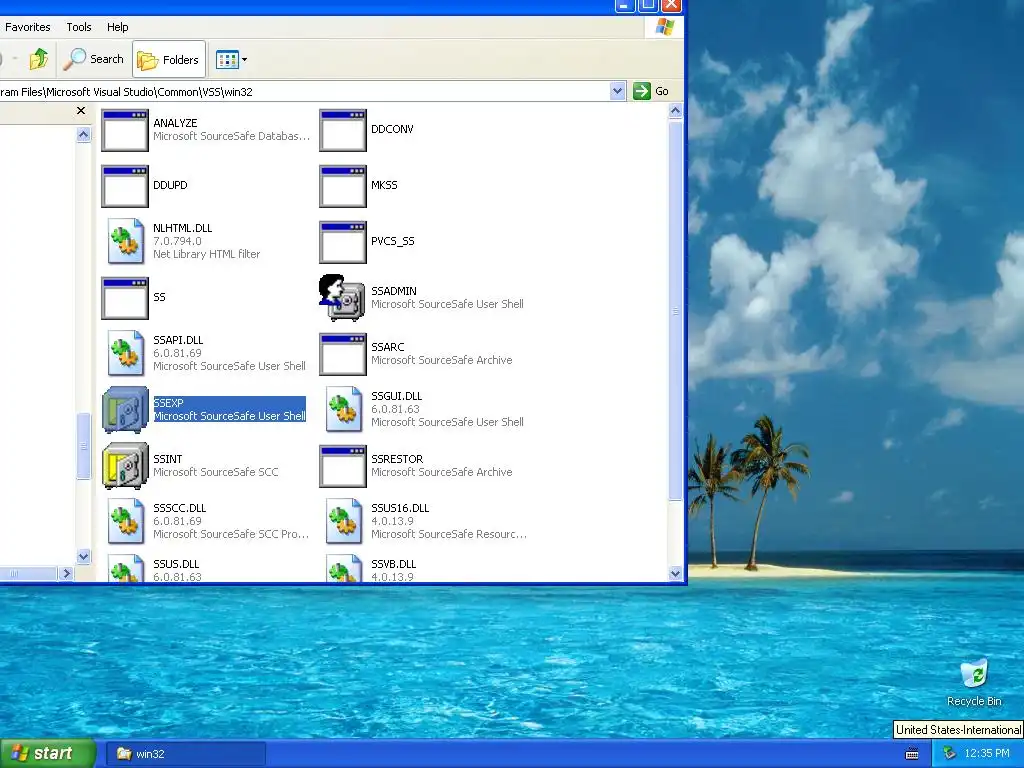
Task: Select the MKSS program icon
Action: (x=343, y=186)
